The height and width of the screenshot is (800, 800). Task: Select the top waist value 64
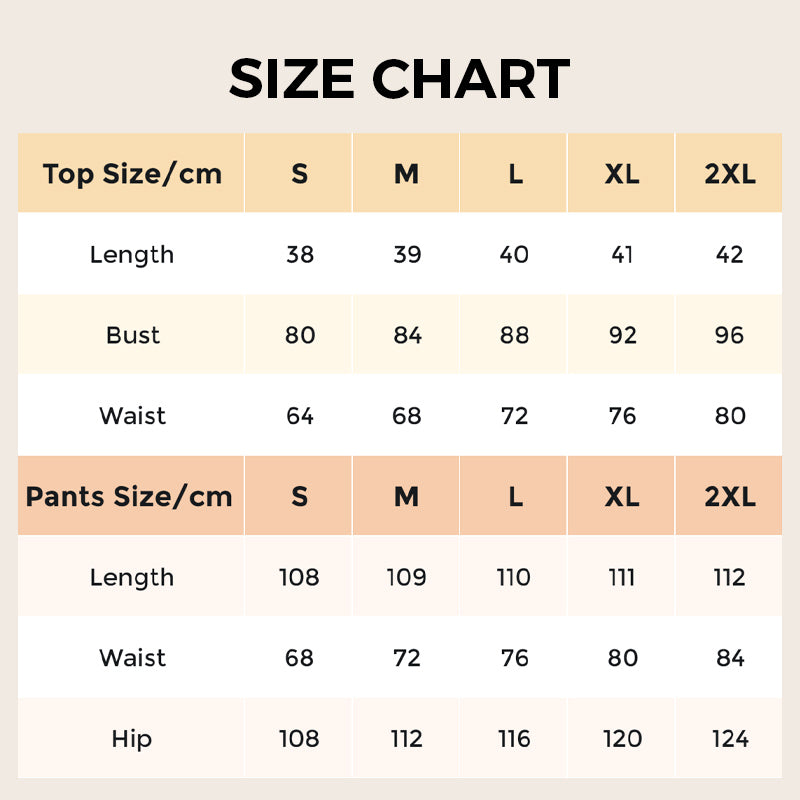click(x=300, y=416)
